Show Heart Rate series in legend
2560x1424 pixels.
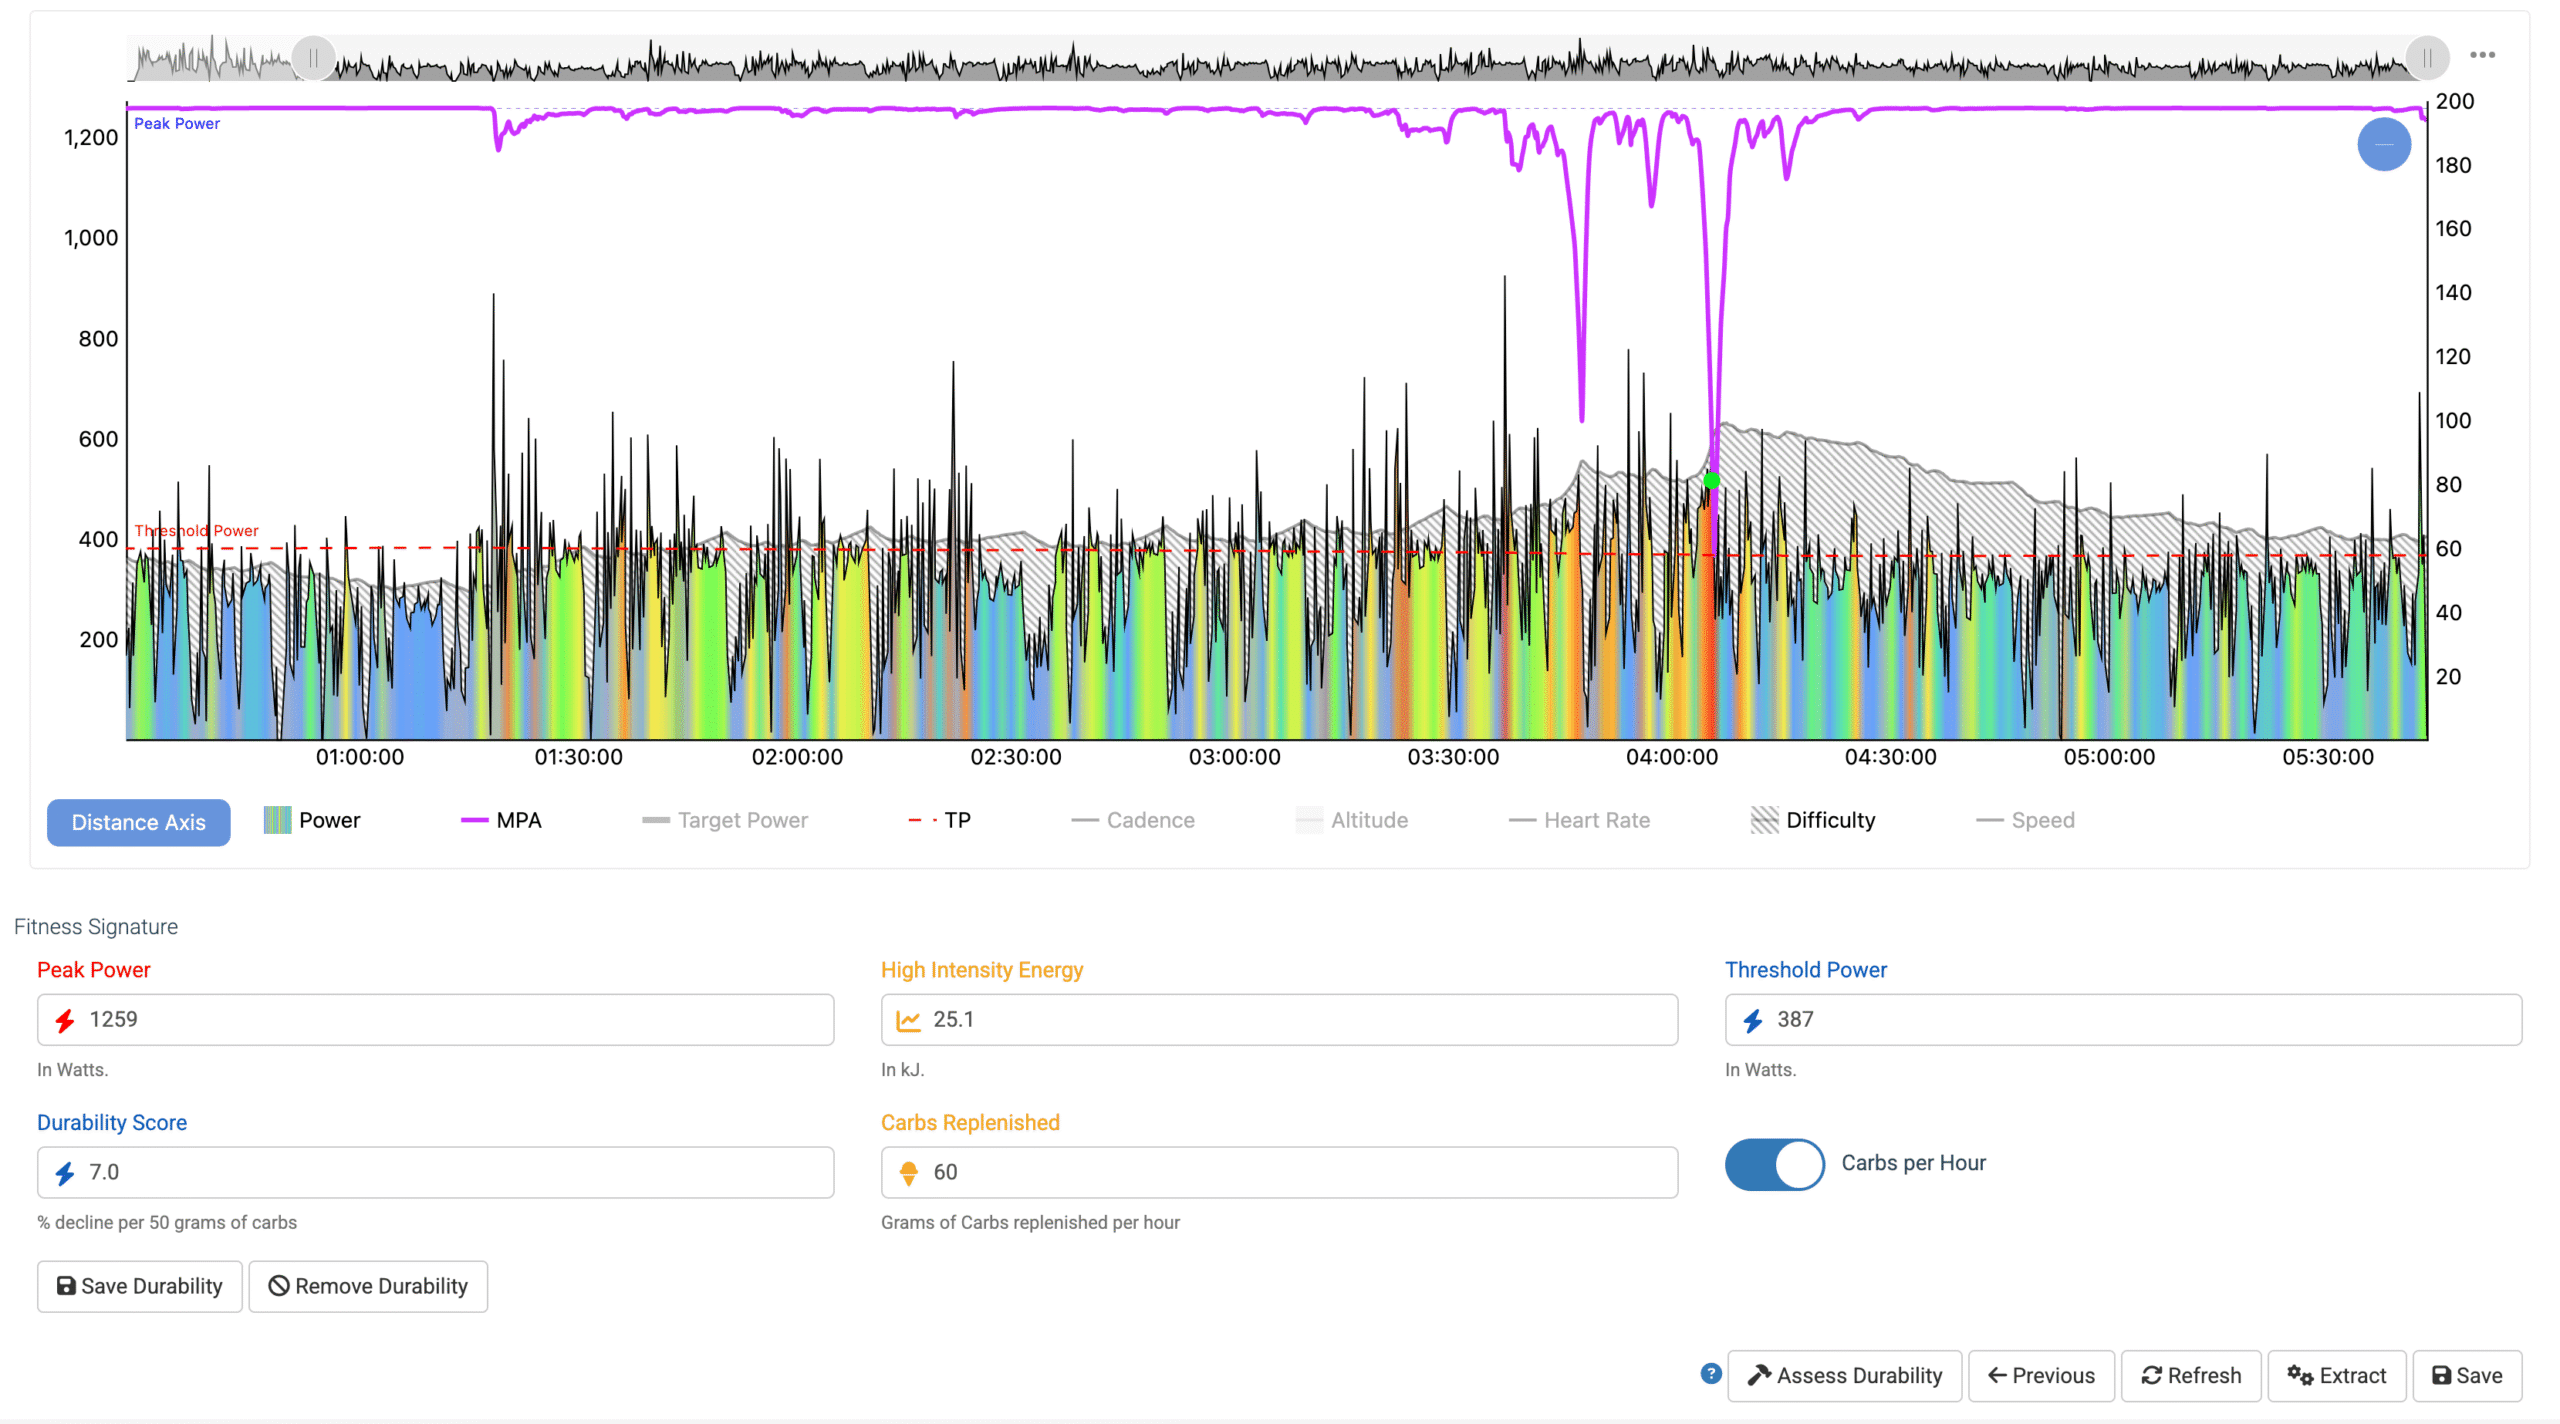pos(1580,820)
